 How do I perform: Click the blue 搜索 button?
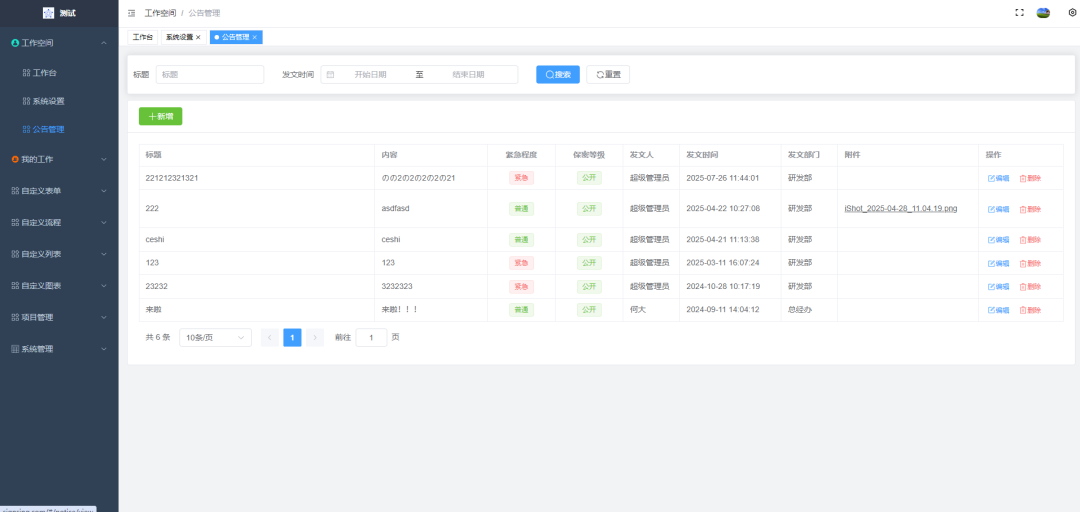(558, 74)
